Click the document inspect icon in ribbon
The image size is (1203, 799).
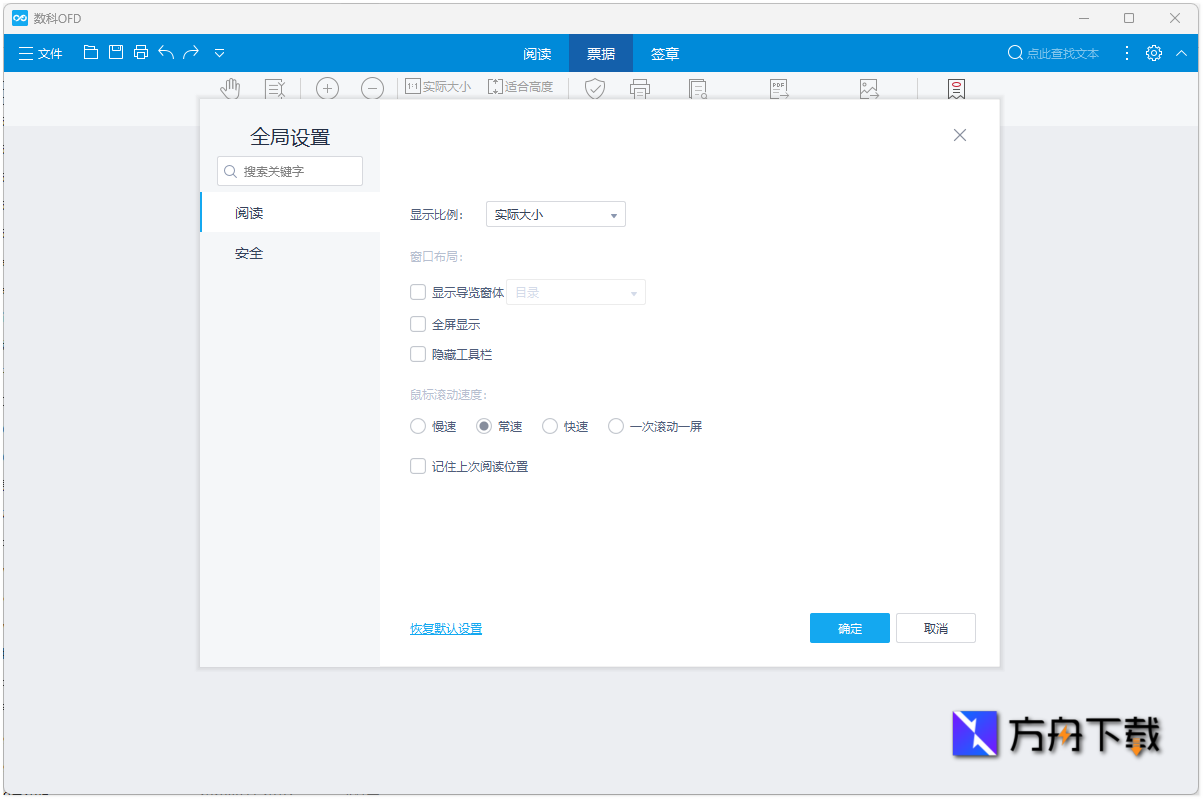point(698,88)
